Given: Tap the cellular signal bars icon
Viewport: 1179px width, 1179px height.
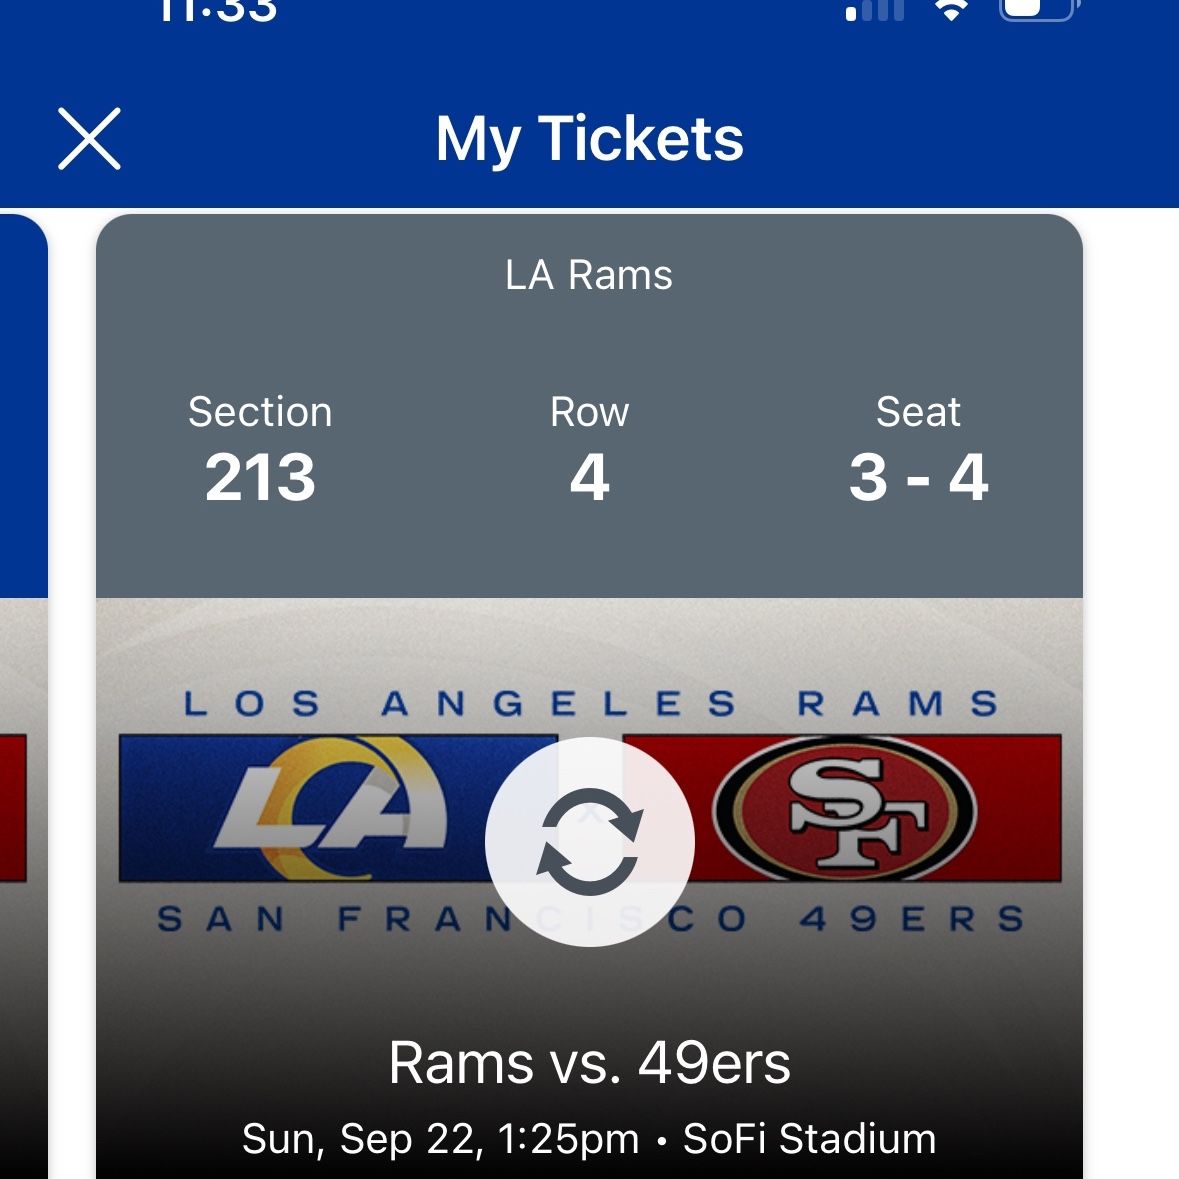Looking at the screenshot, I should coord(874,9).
